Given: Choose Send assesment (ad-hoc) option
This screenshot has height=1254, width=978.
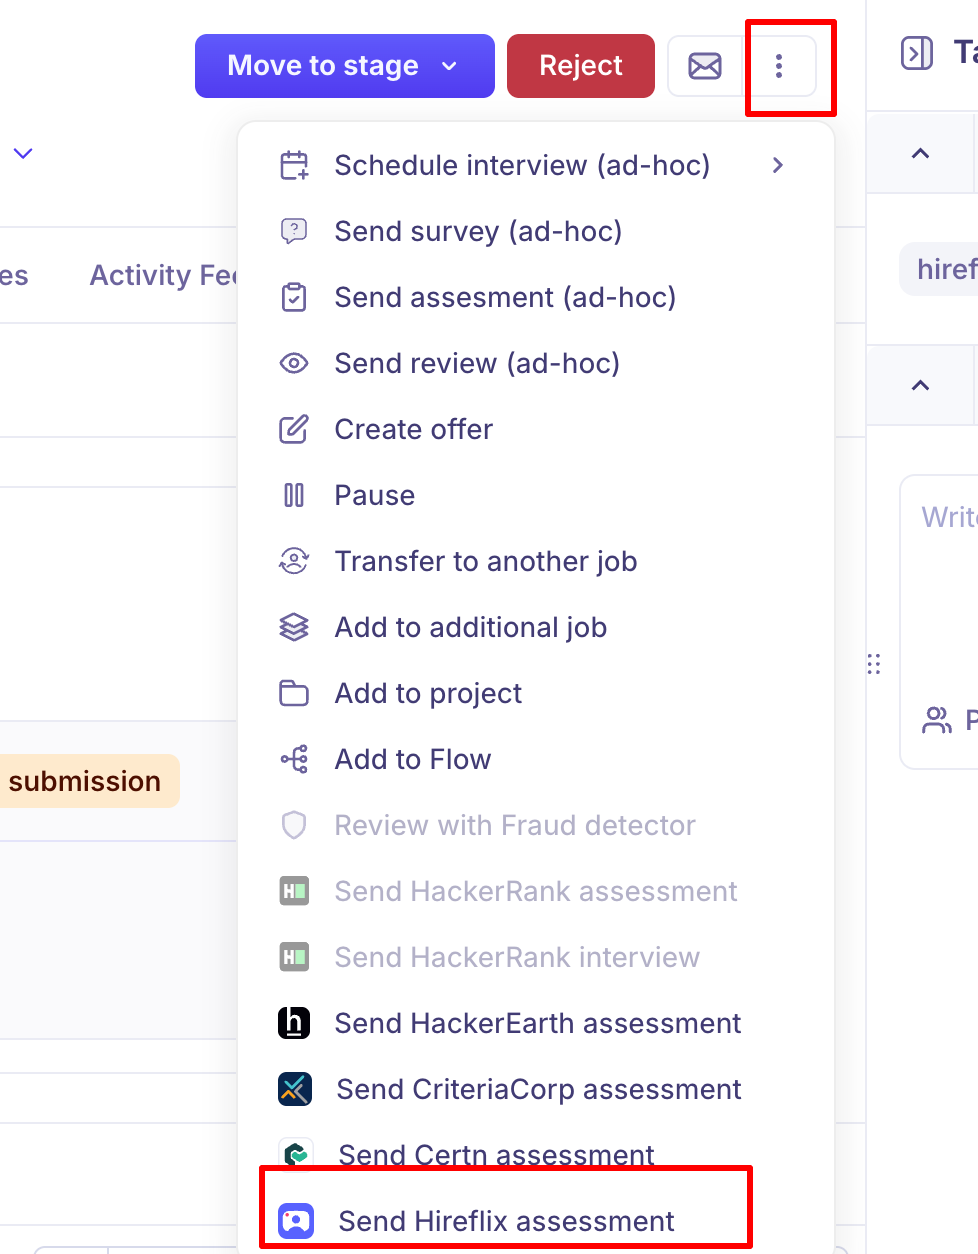Looking at the screenshot, I should (505, 297).
